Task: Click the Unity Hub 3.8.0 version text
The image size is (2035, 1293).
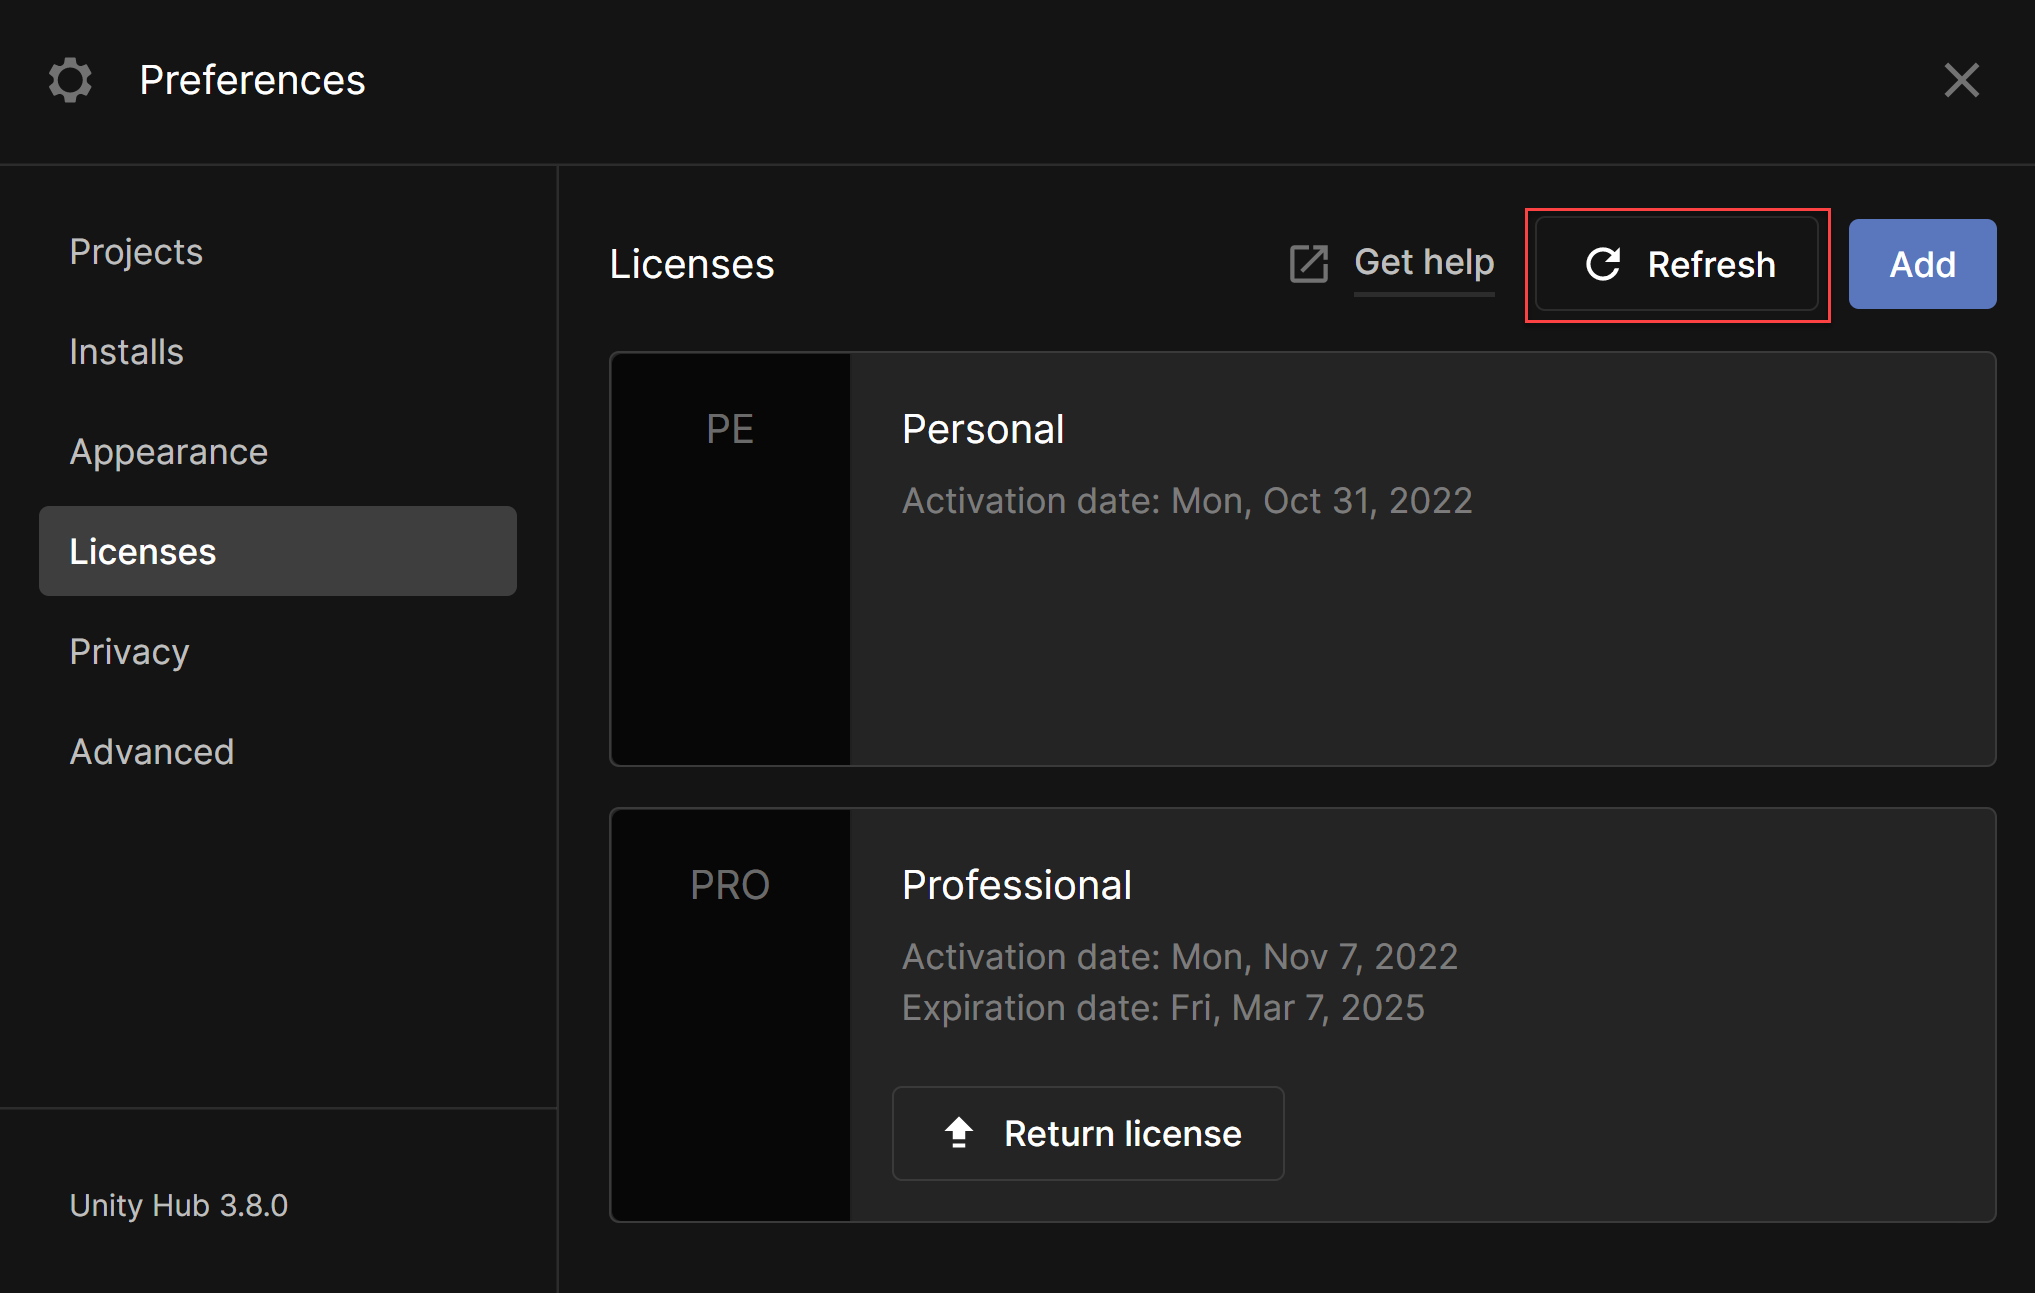Action: click(179, 1205)
